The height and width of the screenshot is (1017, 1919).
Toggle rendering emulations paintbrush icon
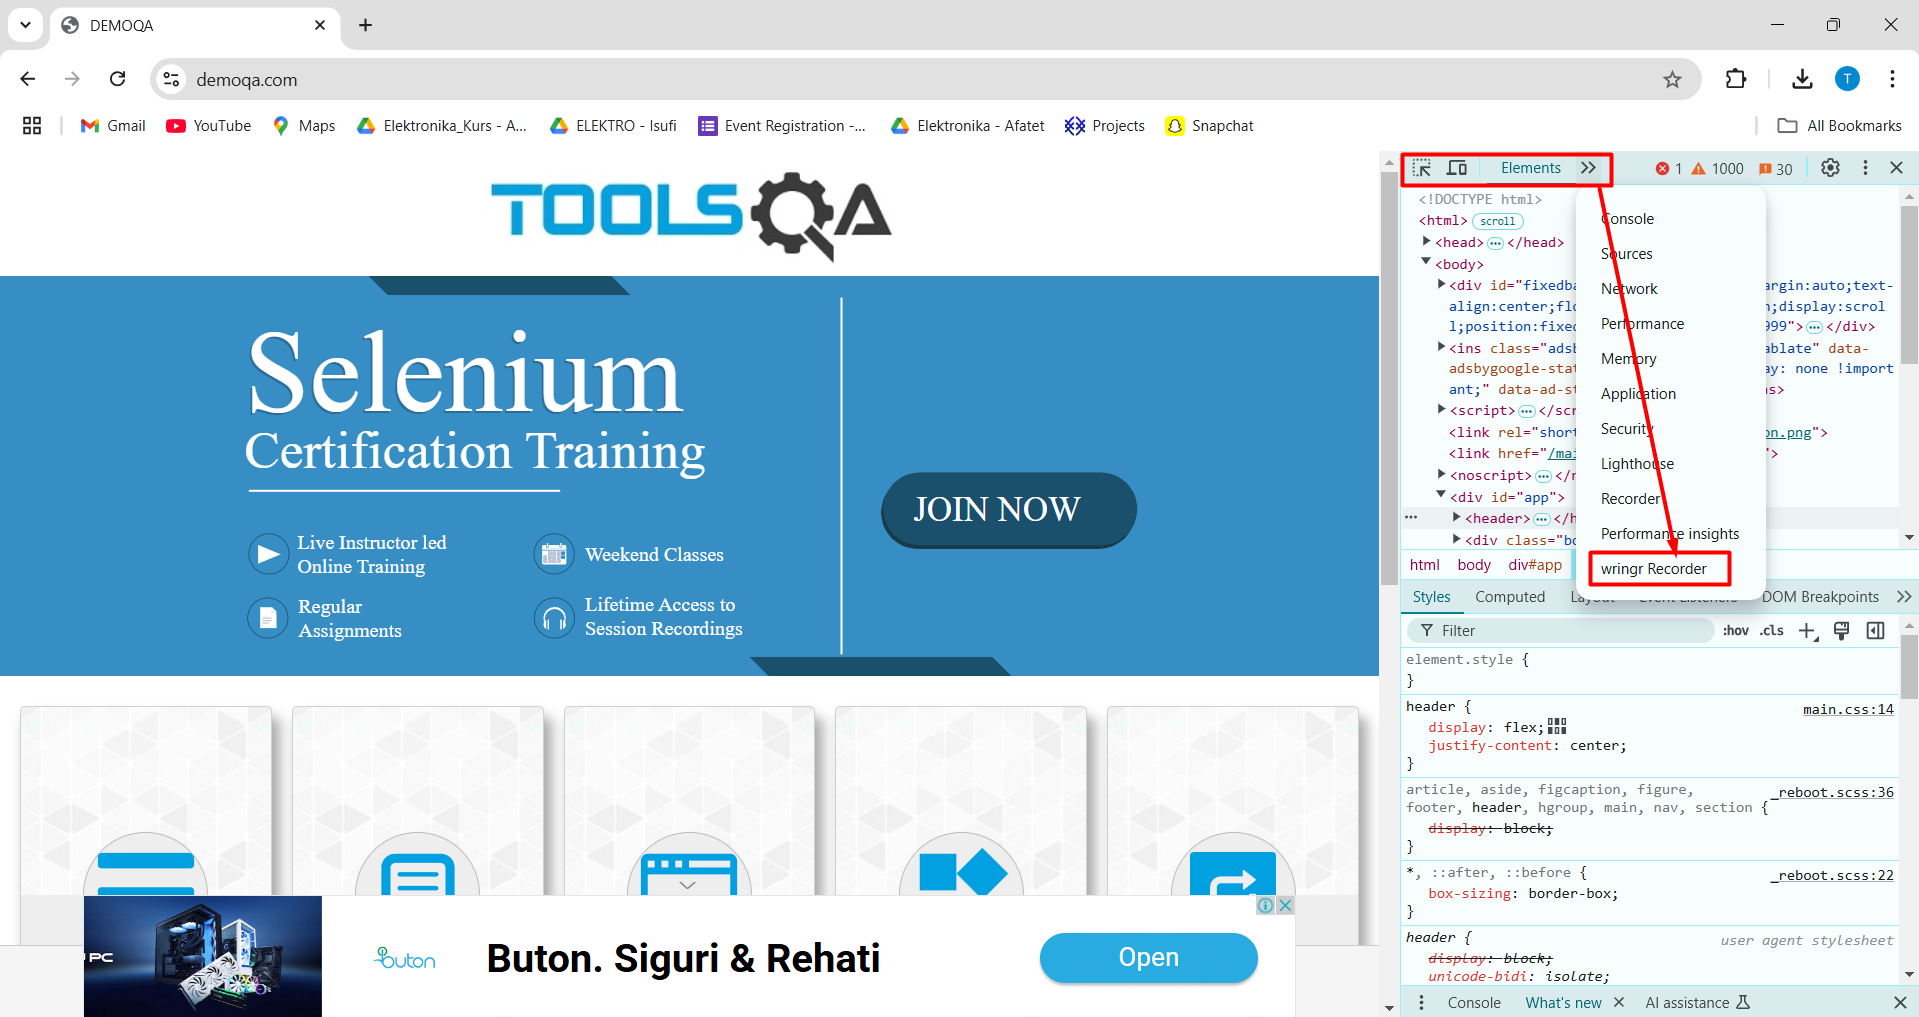click(x=1841, y=631)
